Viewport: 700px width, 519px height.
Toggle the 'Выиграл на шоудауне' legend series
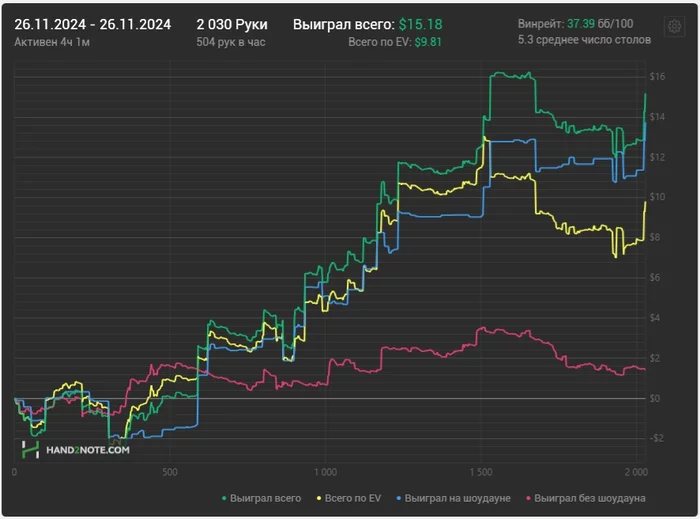click(x=454, y=498)
